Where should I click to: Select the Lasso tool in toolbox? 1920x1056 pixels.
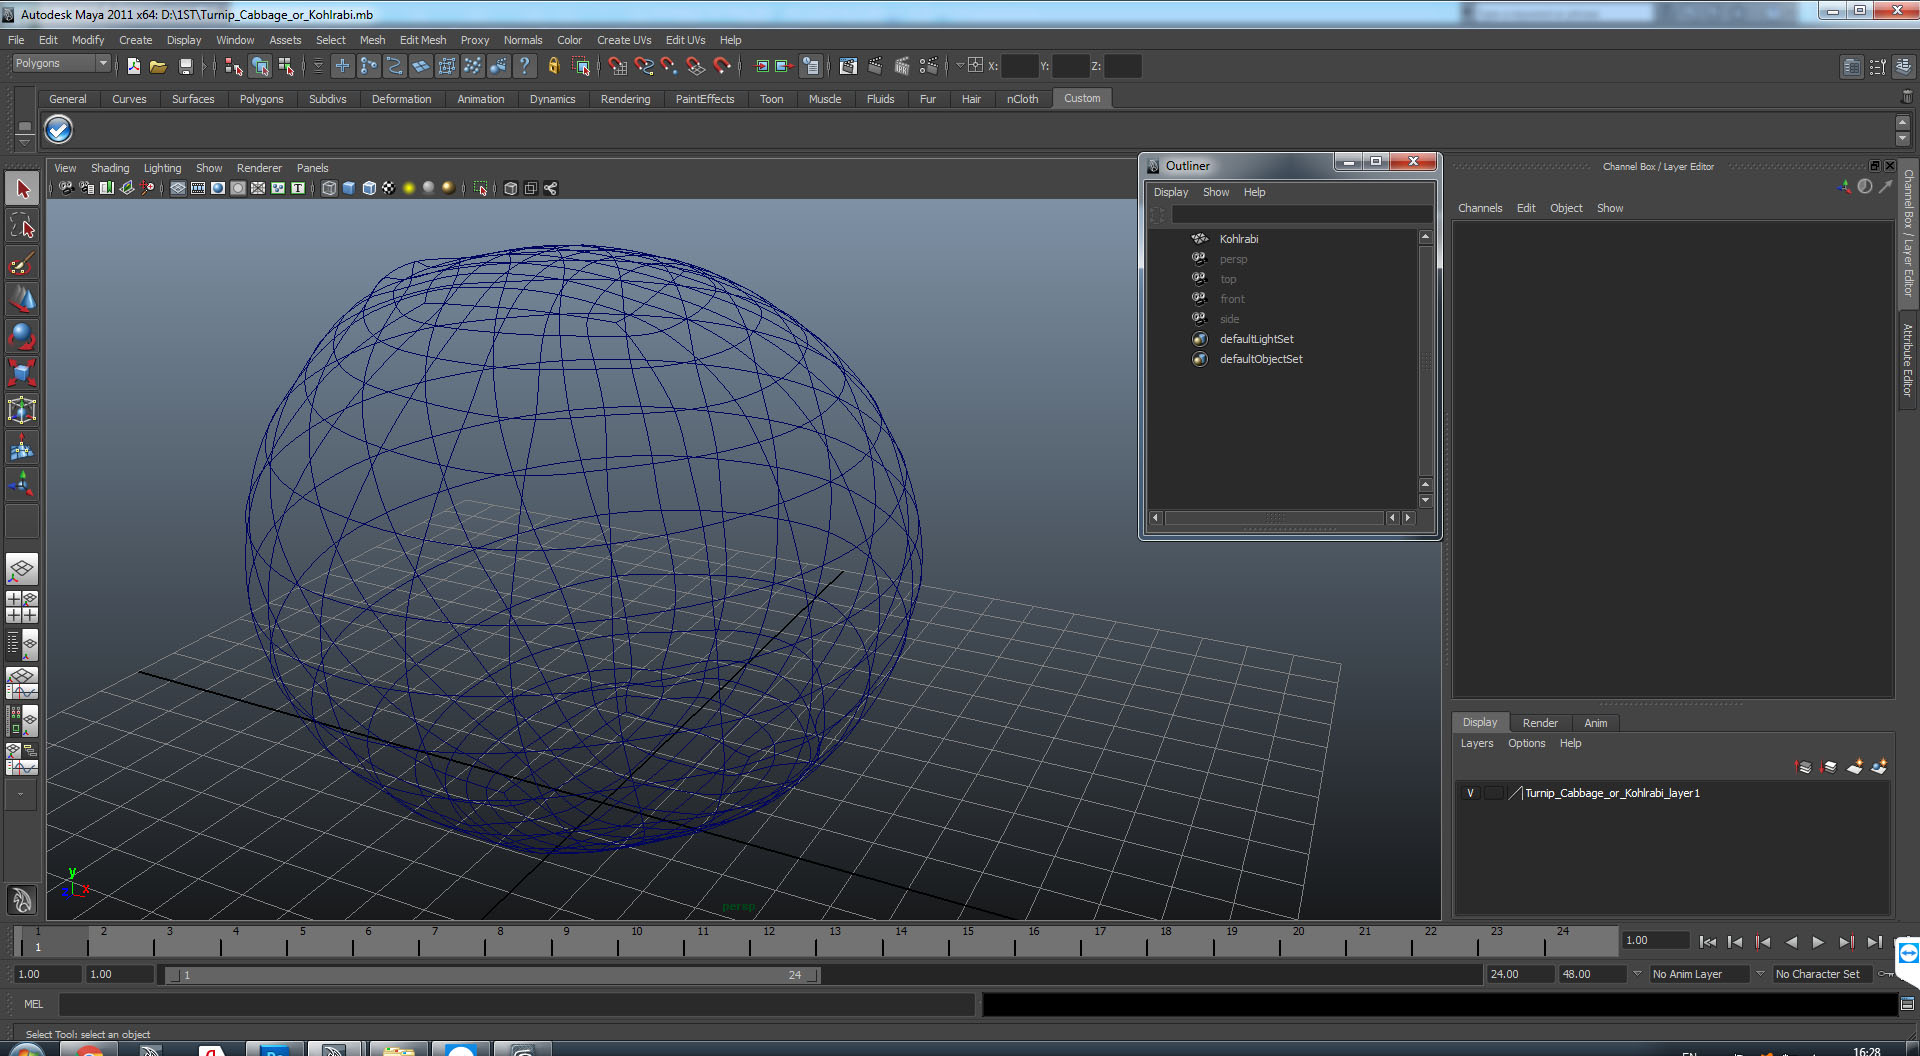pos(22,226)
